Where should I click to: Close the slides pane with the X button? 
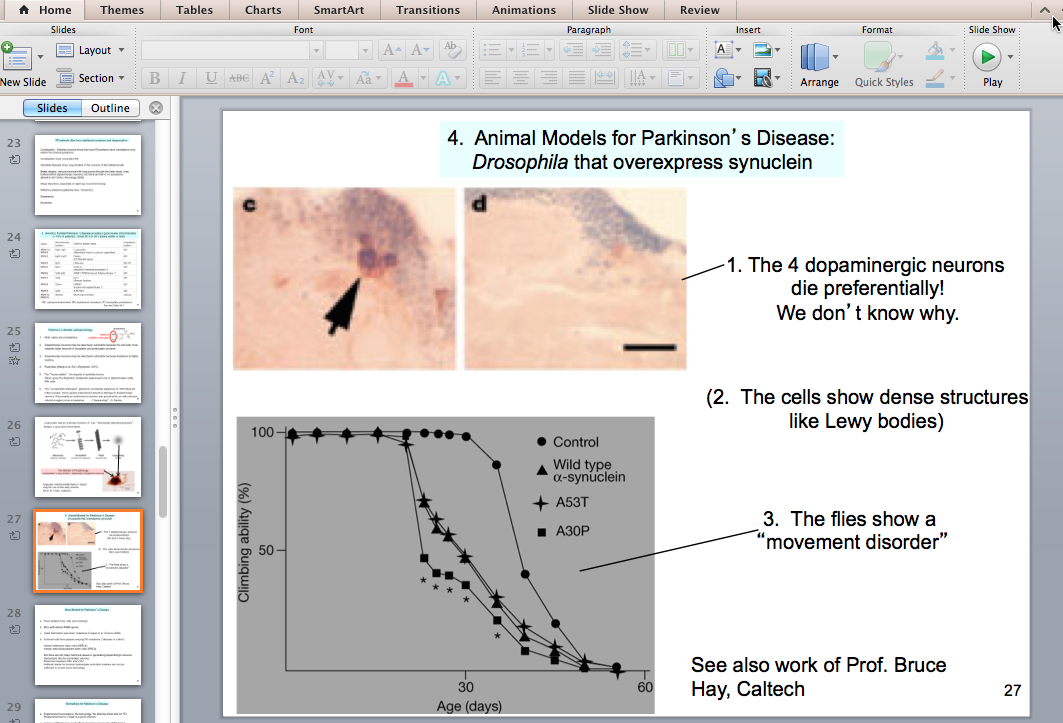[156, 108]
